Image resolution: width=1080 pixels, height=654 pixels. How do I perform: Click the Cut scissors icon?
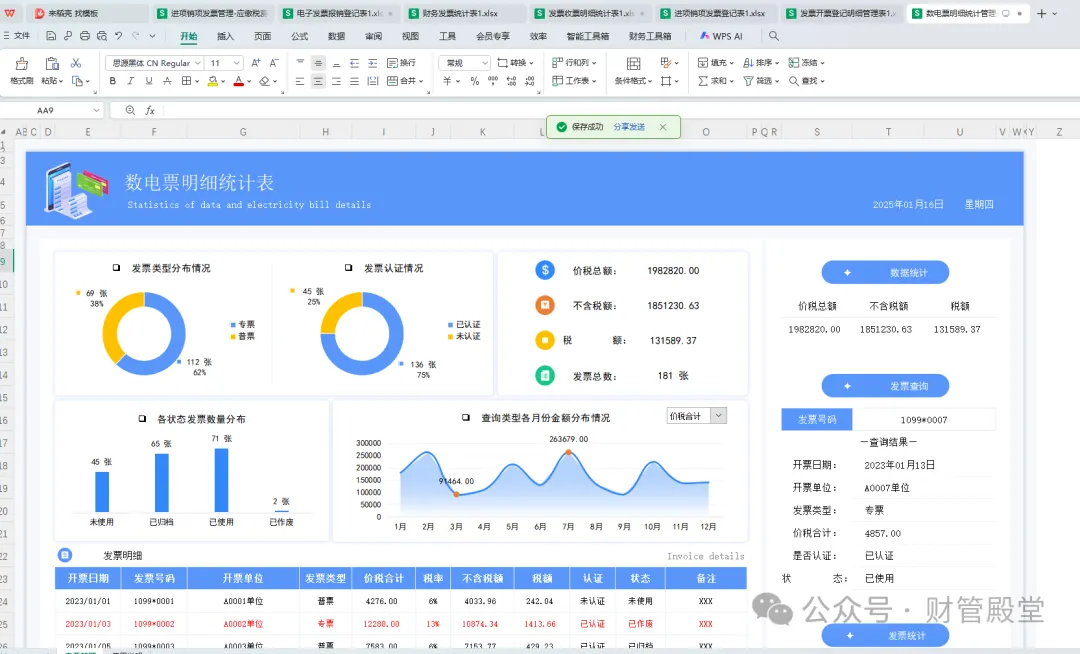(76, 63)
